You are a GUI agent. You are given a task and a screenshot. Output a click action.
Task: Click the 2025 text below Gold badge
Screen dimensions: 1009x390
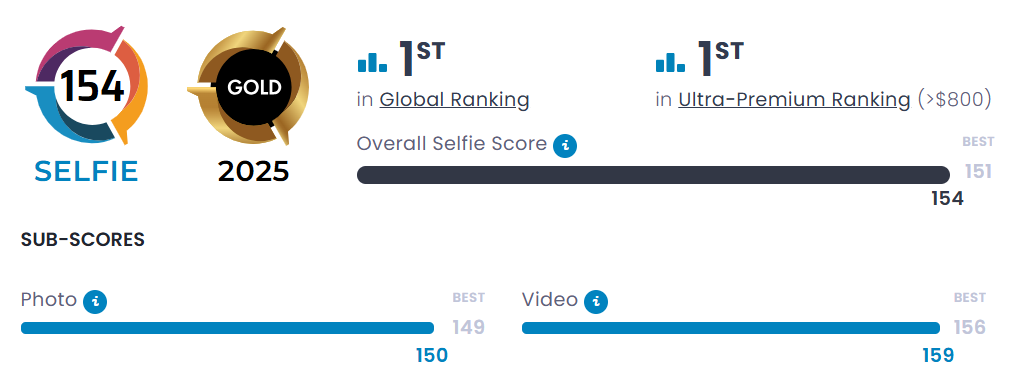click(253, 171)
